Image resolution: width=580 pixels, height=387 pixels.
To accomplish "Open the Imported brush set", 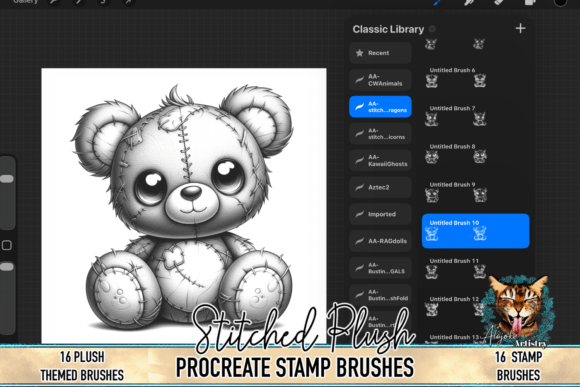I will [380, 214].
